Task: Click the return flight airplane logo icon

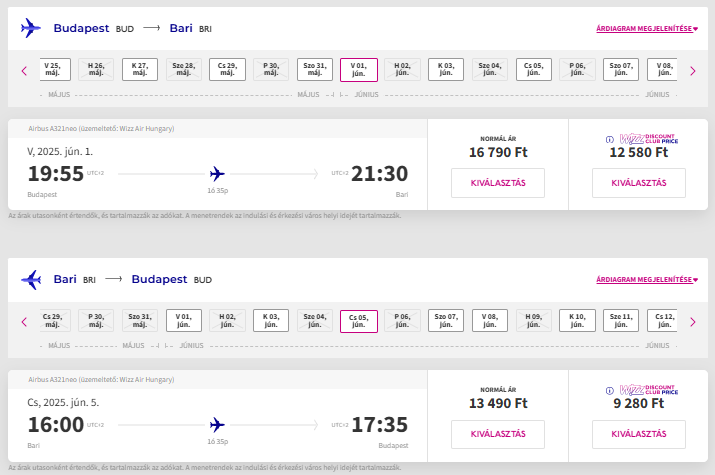Action: (30, 280)
